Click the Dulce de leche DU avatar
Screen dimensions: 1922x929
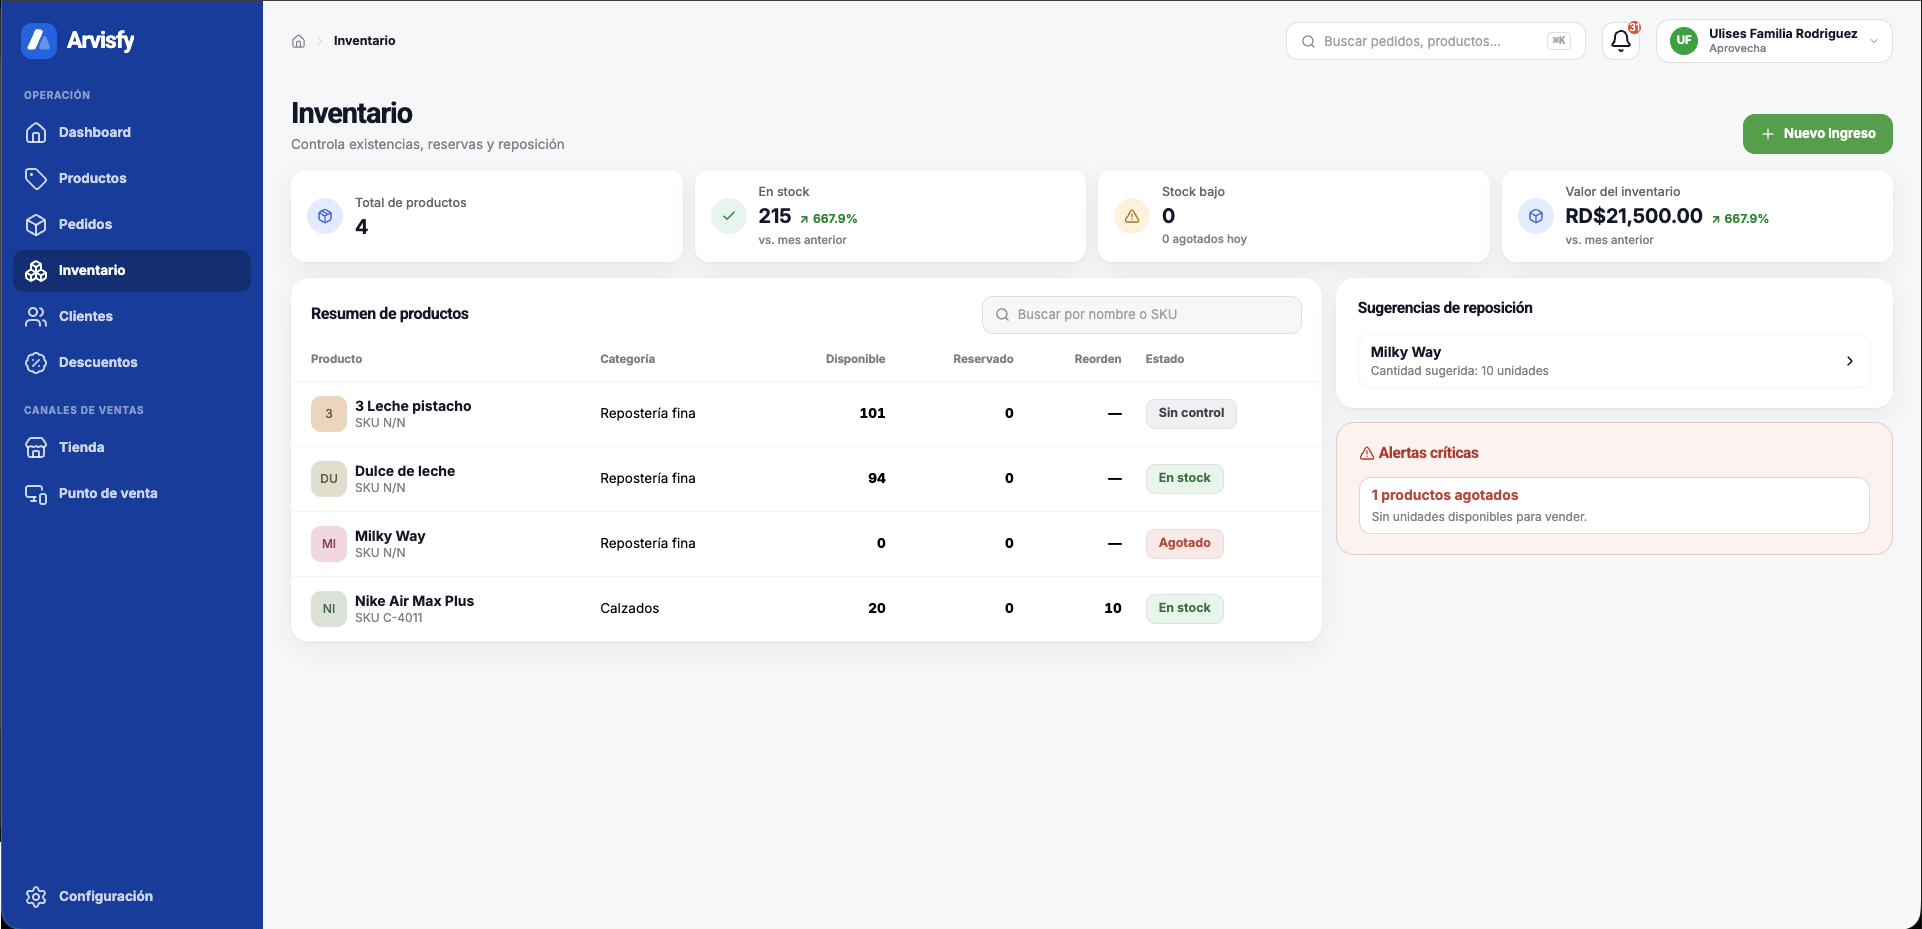click(329, 479)
